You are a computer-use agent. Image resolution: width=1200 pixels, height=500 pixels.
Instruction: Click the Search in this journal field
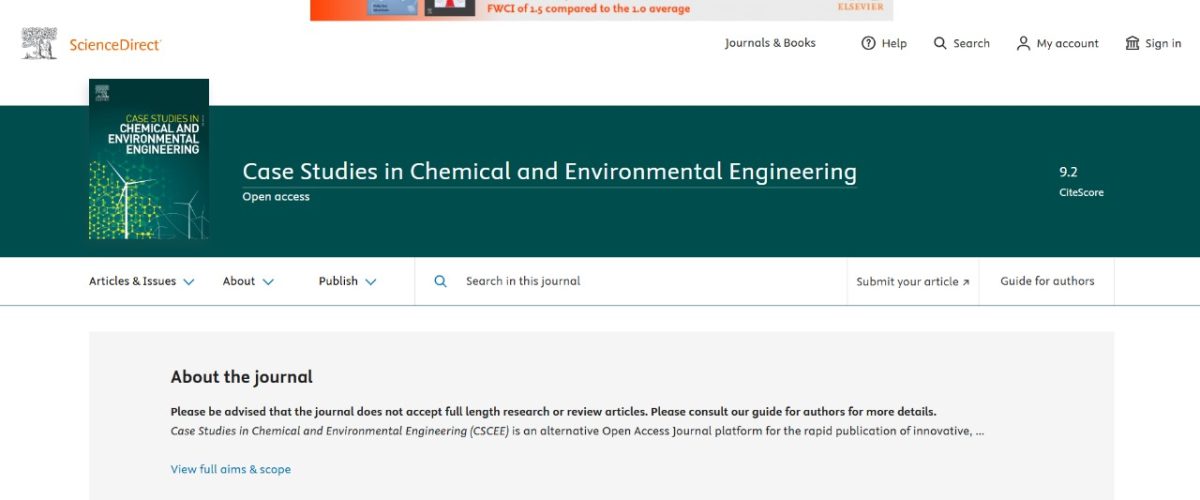[630, 281]
